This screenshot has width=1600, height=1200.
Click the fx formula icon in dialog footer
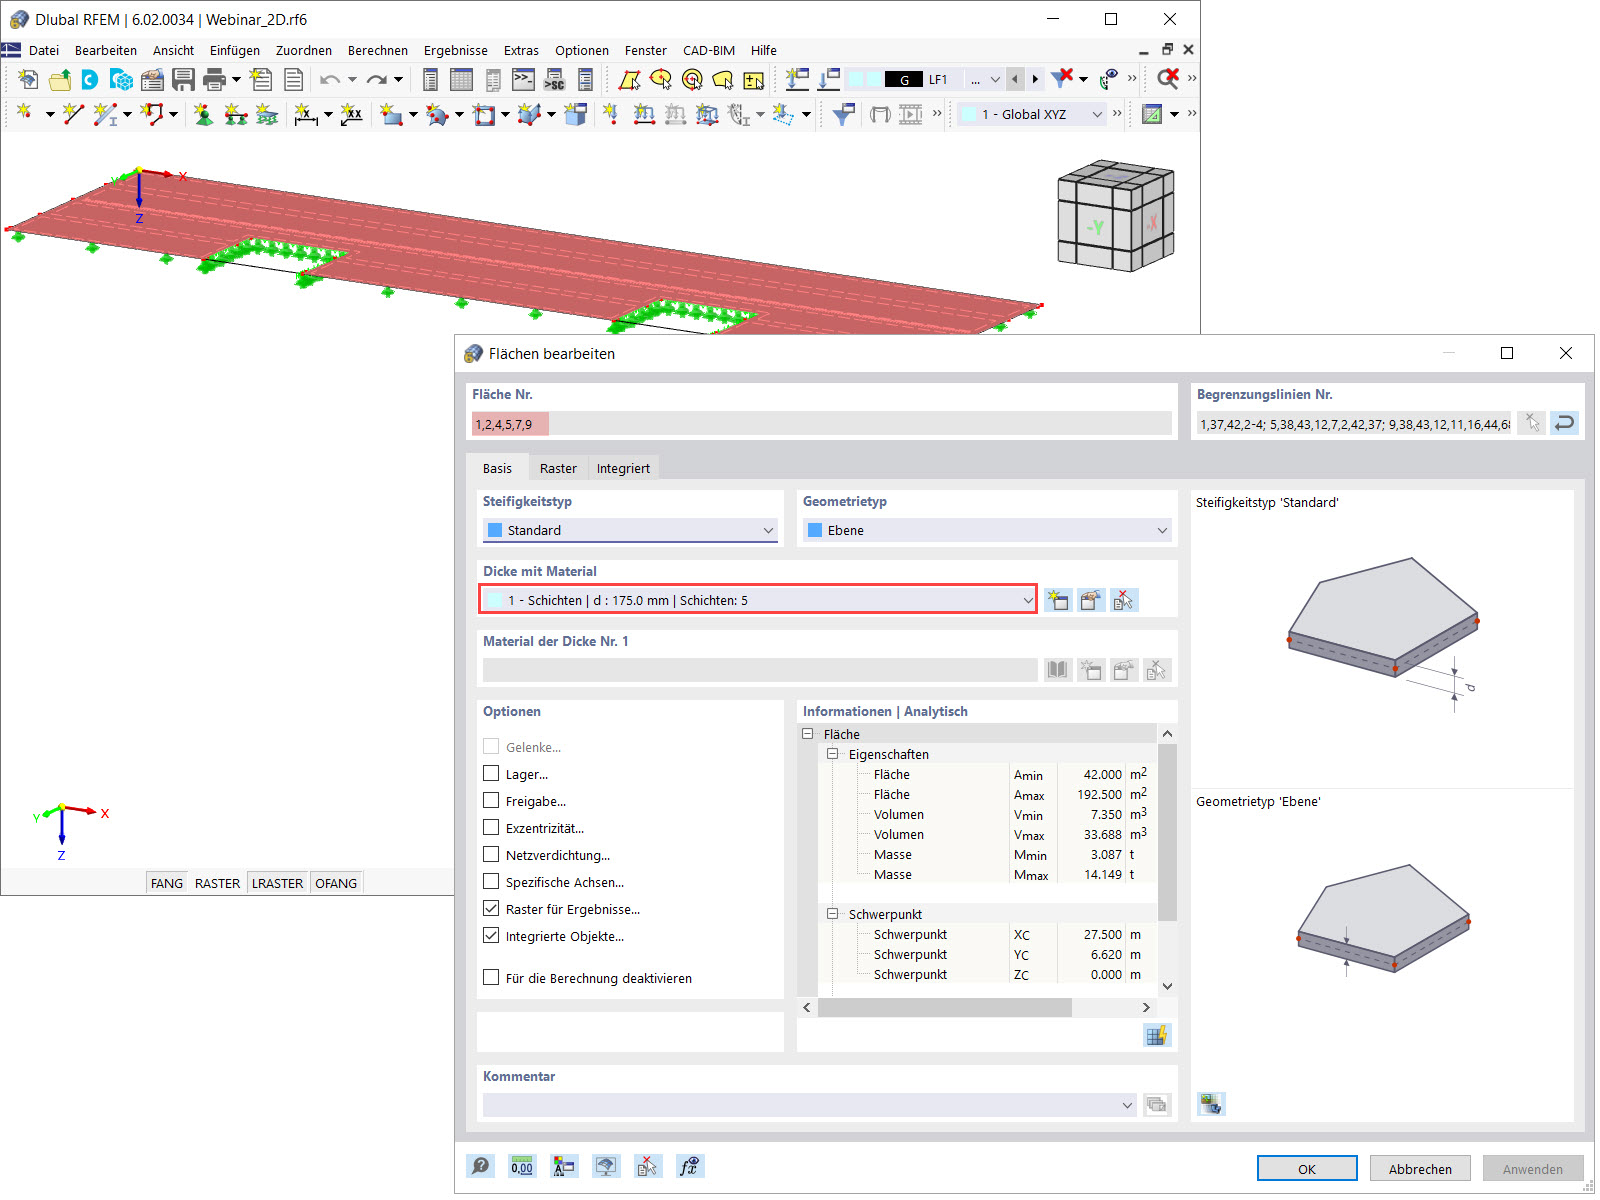(x=689, y=1166)
